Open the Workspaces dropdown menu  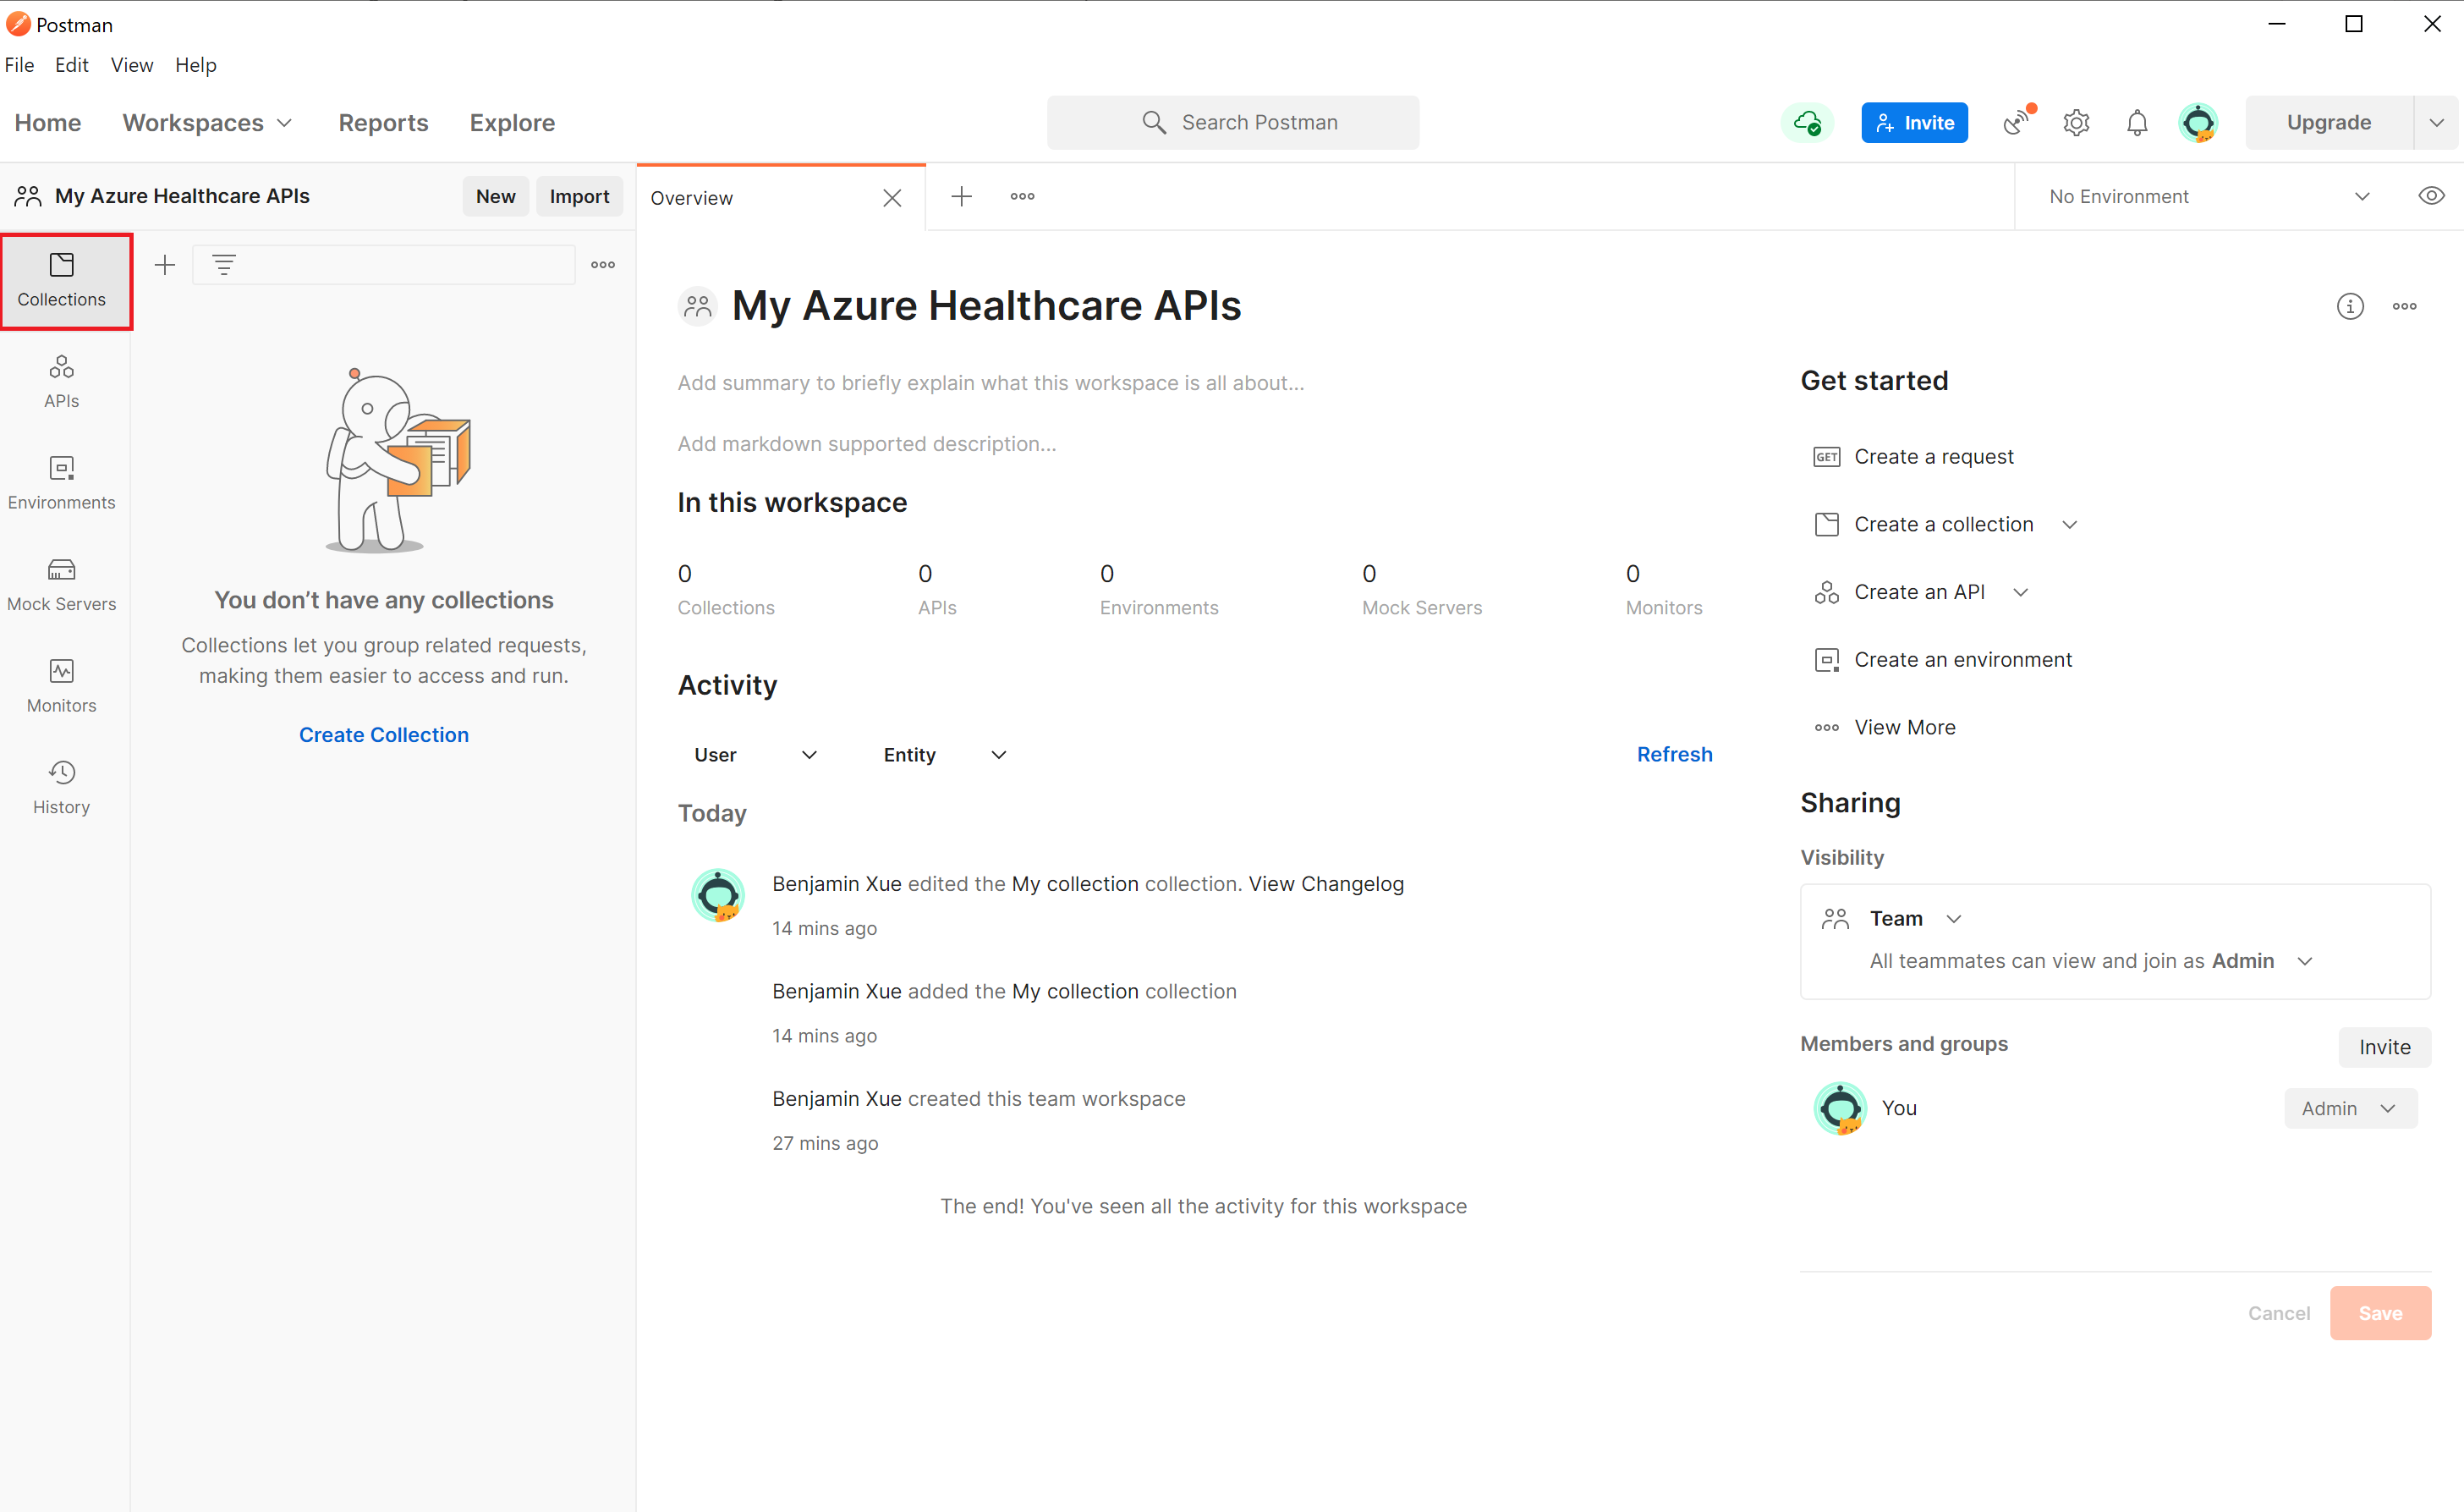207,122
